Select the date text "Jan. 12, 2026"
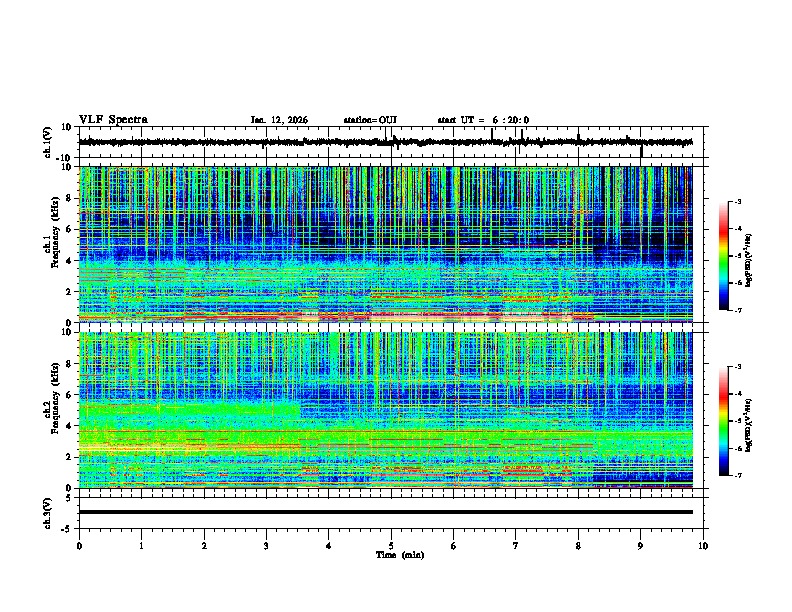792x612 pixels. (x=279, y=120)
